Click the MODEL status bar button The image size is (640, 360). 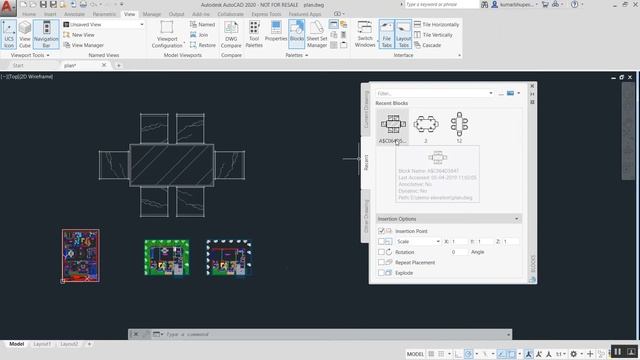[415, 354]
